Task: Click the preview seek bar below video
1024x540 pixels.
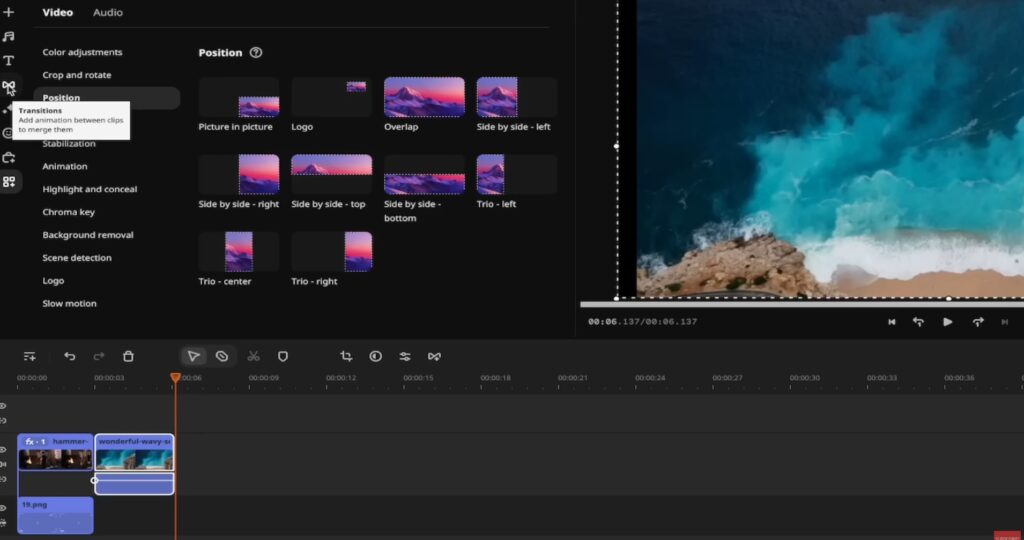Action: point(800,304)
